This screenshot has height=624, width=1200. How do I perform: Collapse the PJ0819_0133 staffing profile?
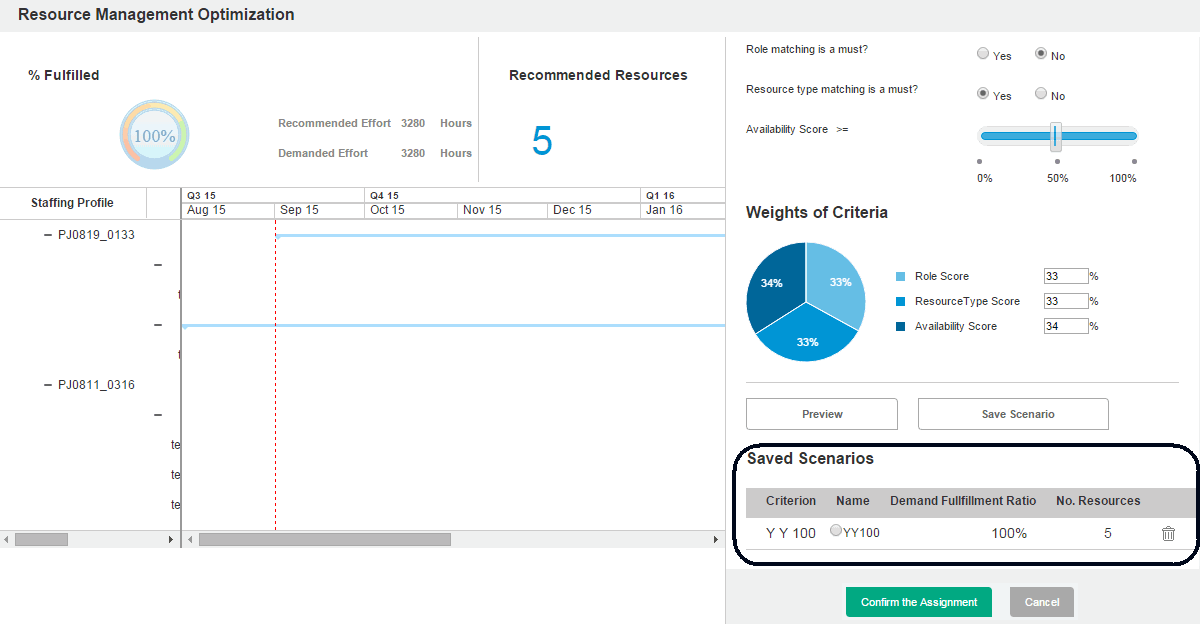[48, 235]
